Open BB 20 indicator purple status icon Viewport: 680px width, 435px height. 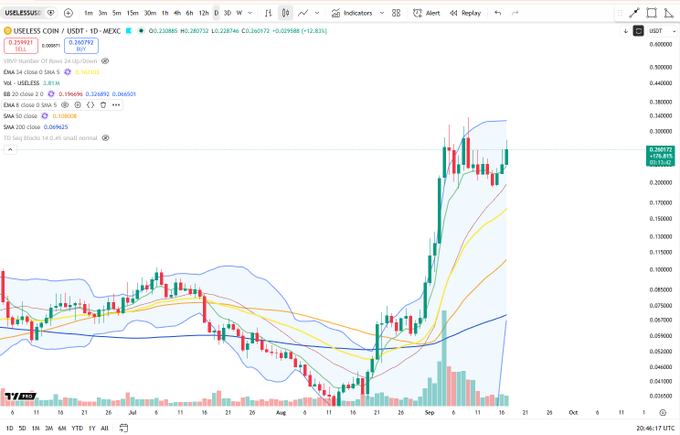pos(51,94)
